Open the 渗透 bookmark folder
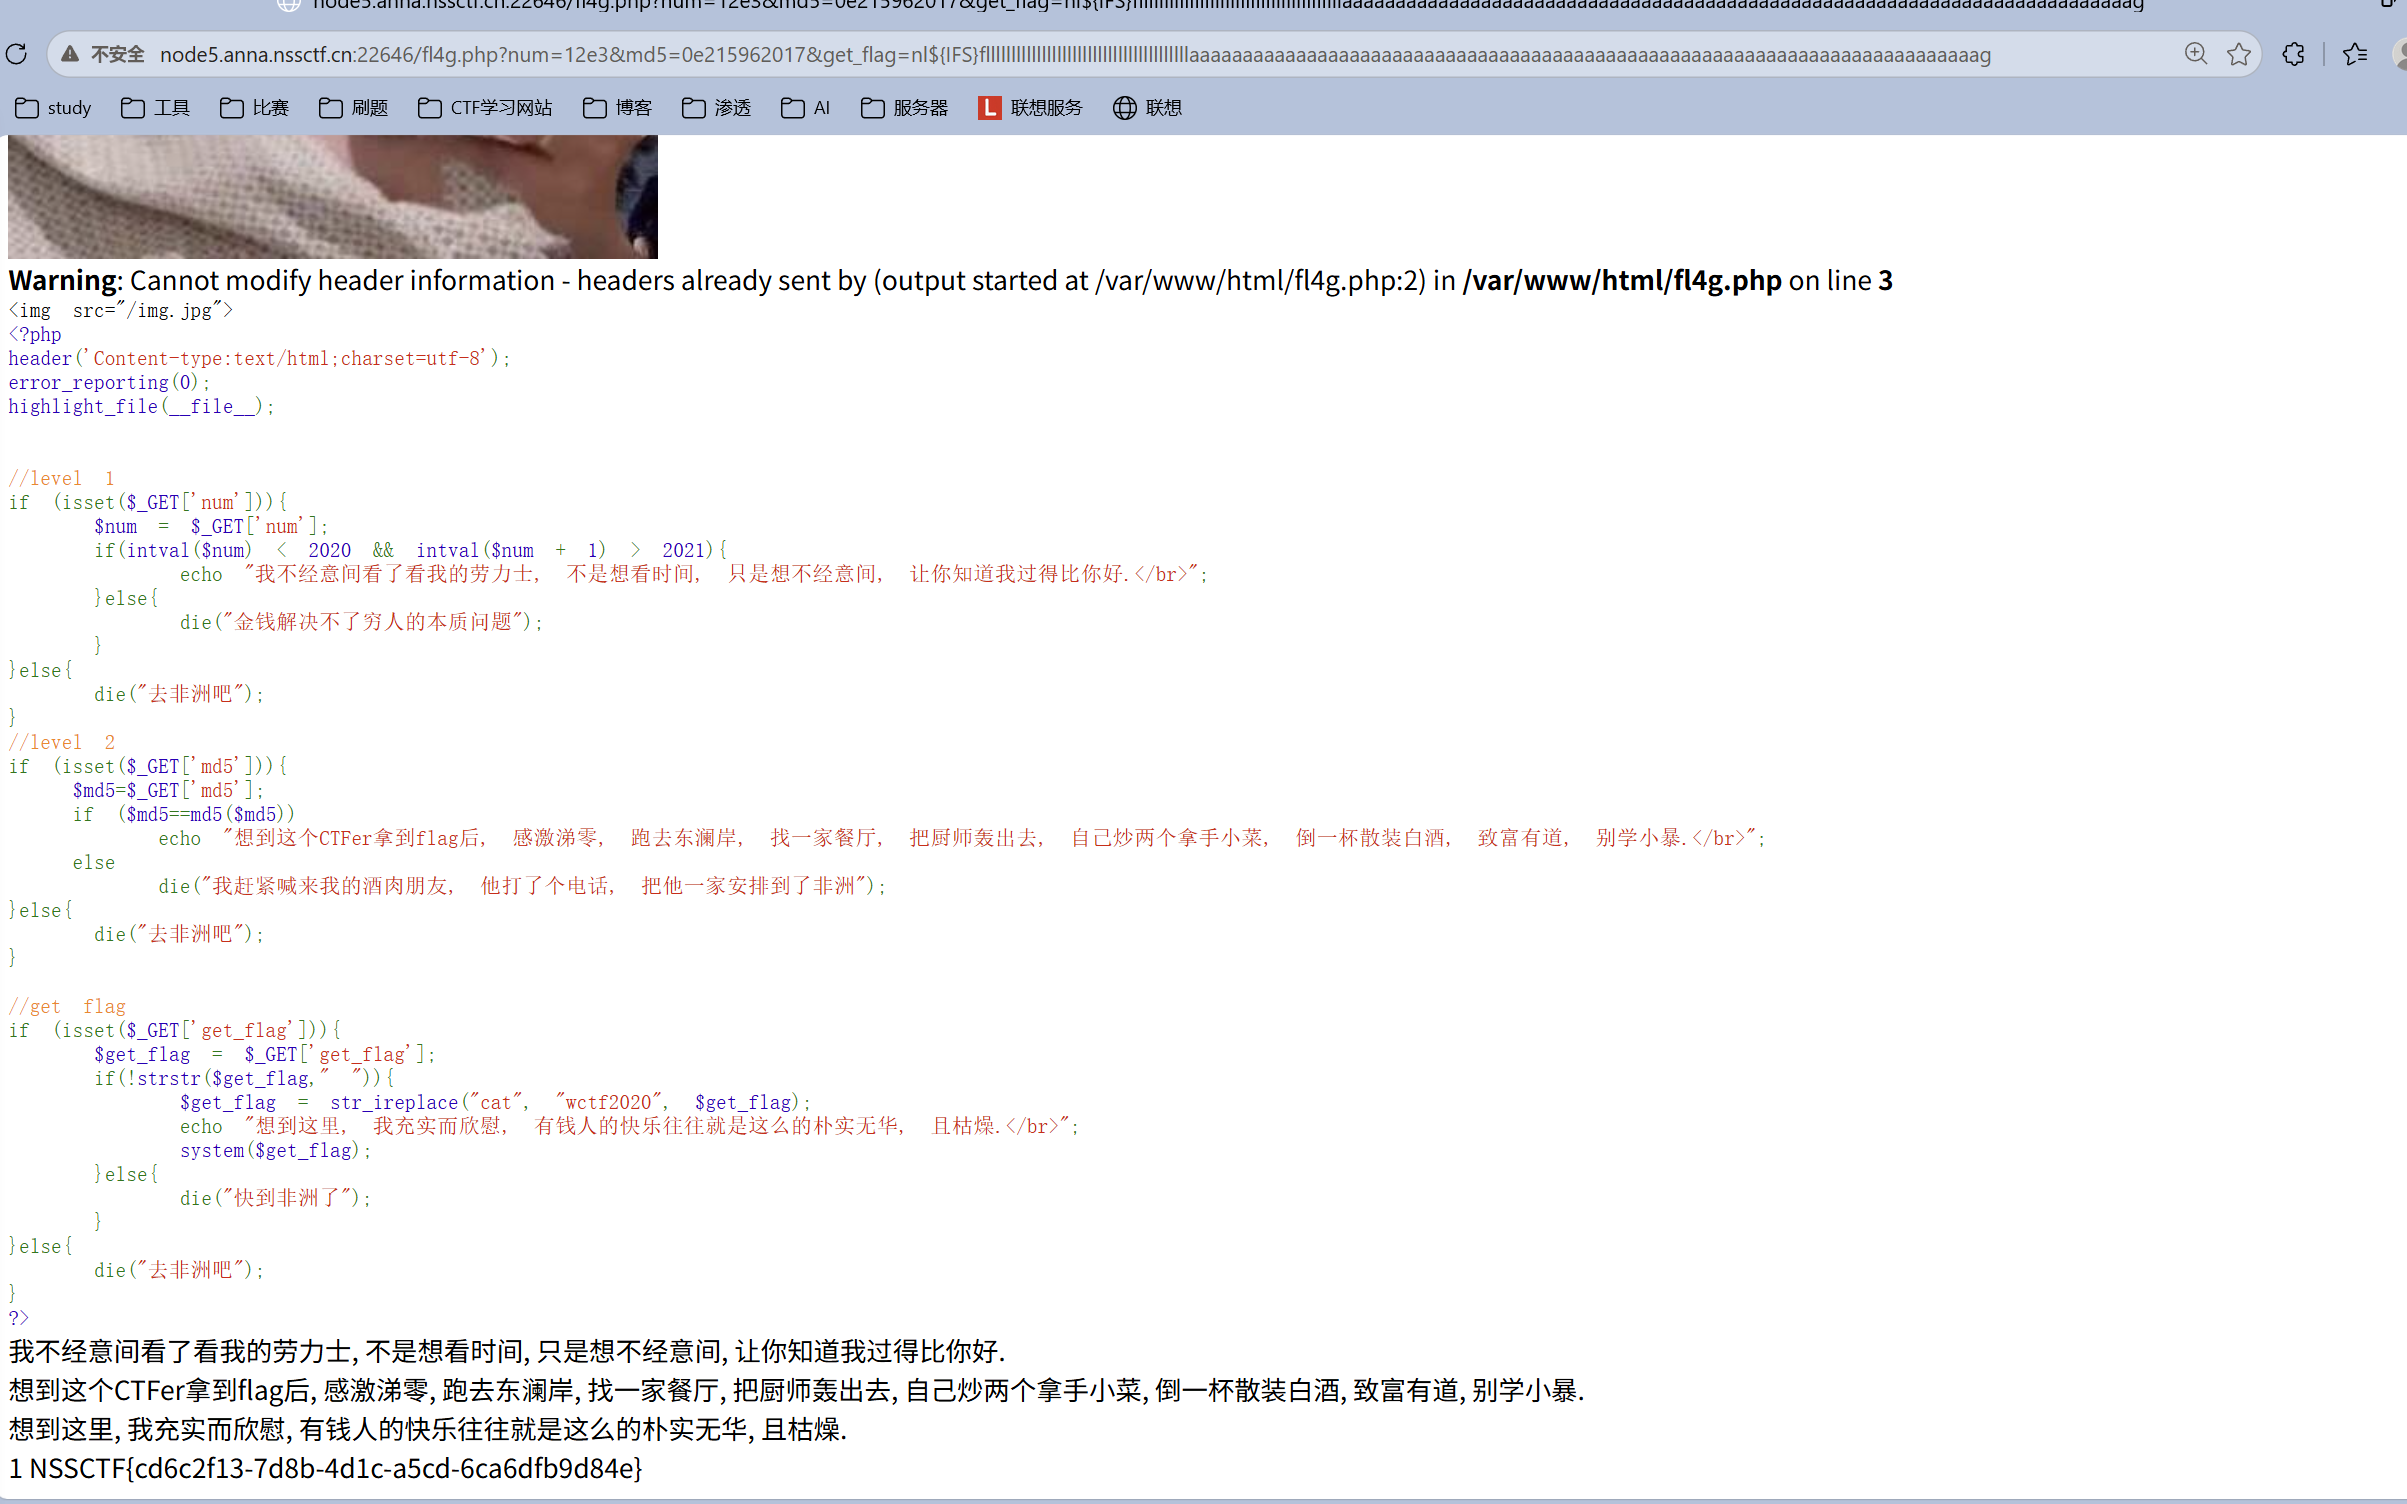Screen dimensions: 2407x1504 [716, 108]
